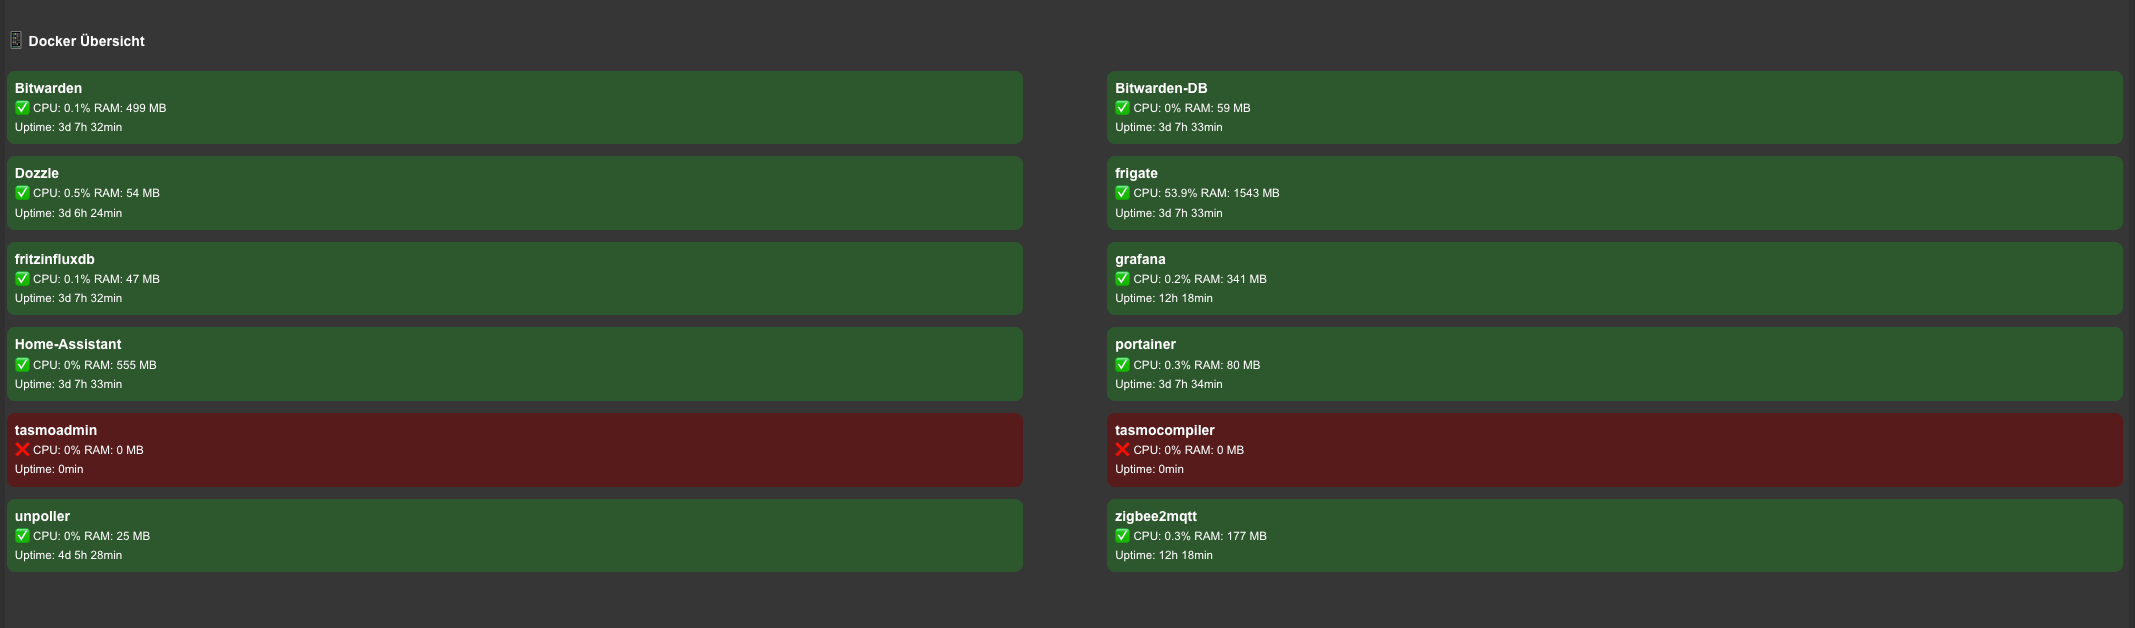Click the Home-Assistant green status icon

[22, 365]
